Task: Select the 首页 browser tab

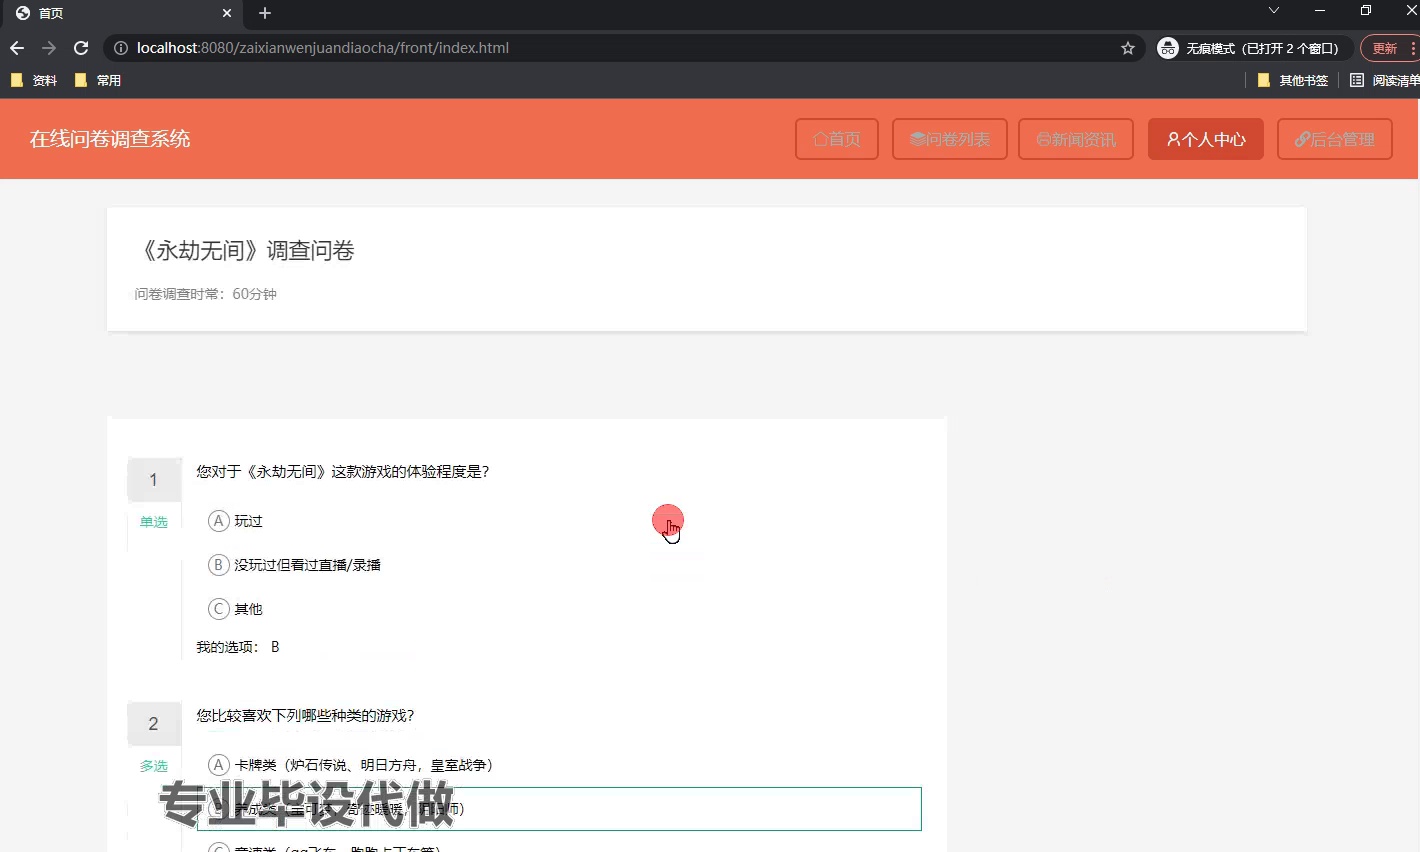Action: tap(120, 13)
